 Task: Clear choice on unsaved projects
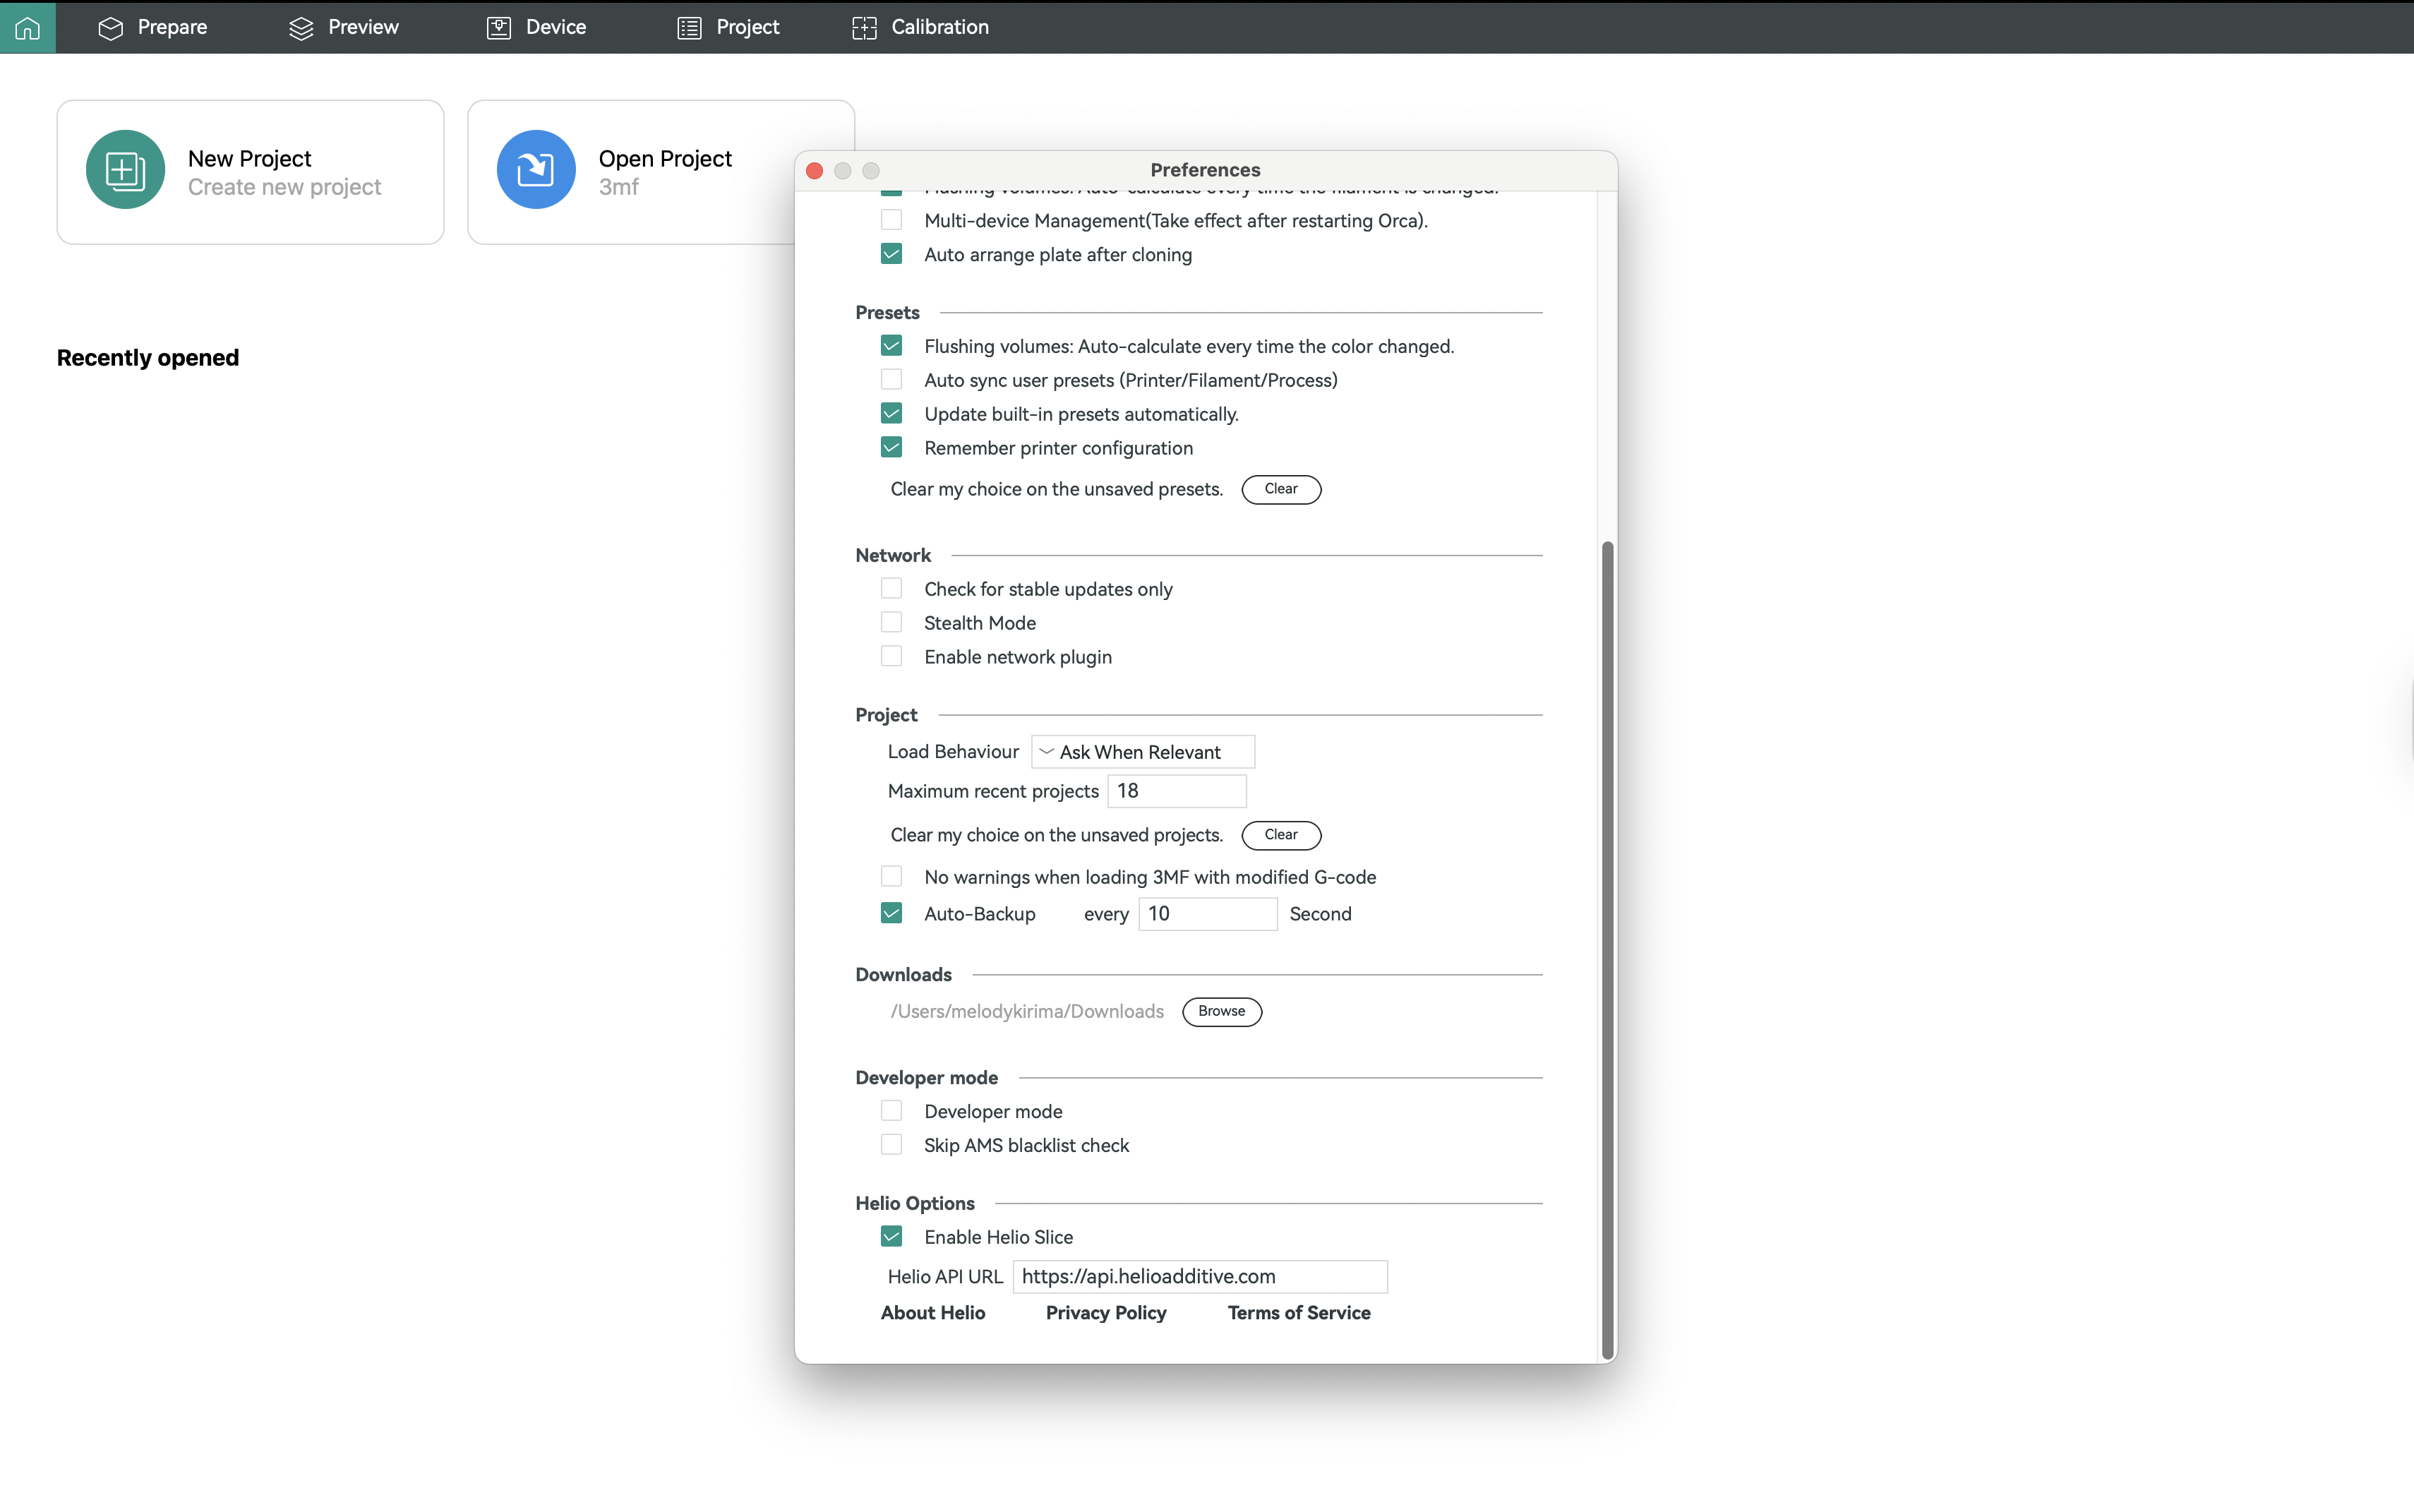pos(1281,835)
